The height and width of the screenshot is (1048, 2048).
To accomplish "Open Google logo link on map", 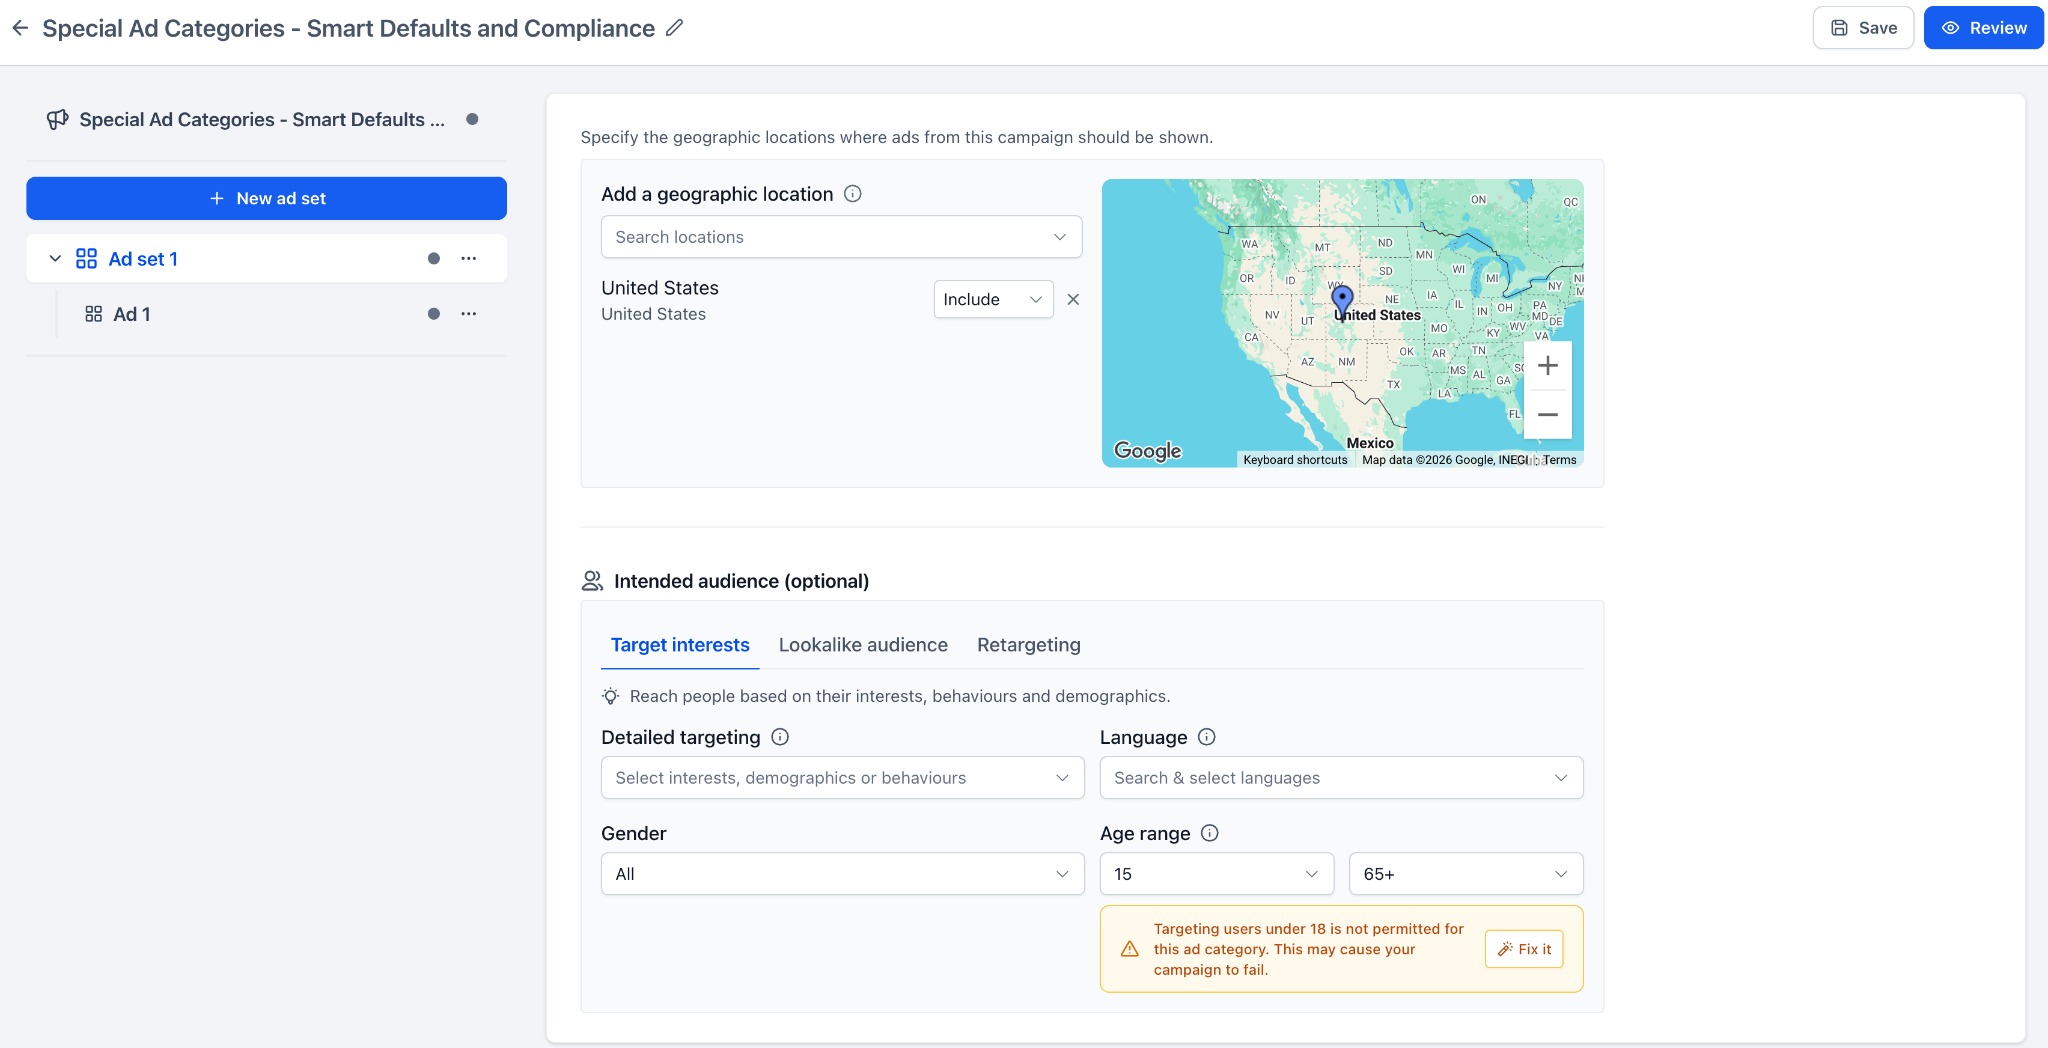I will [1147, 451].
